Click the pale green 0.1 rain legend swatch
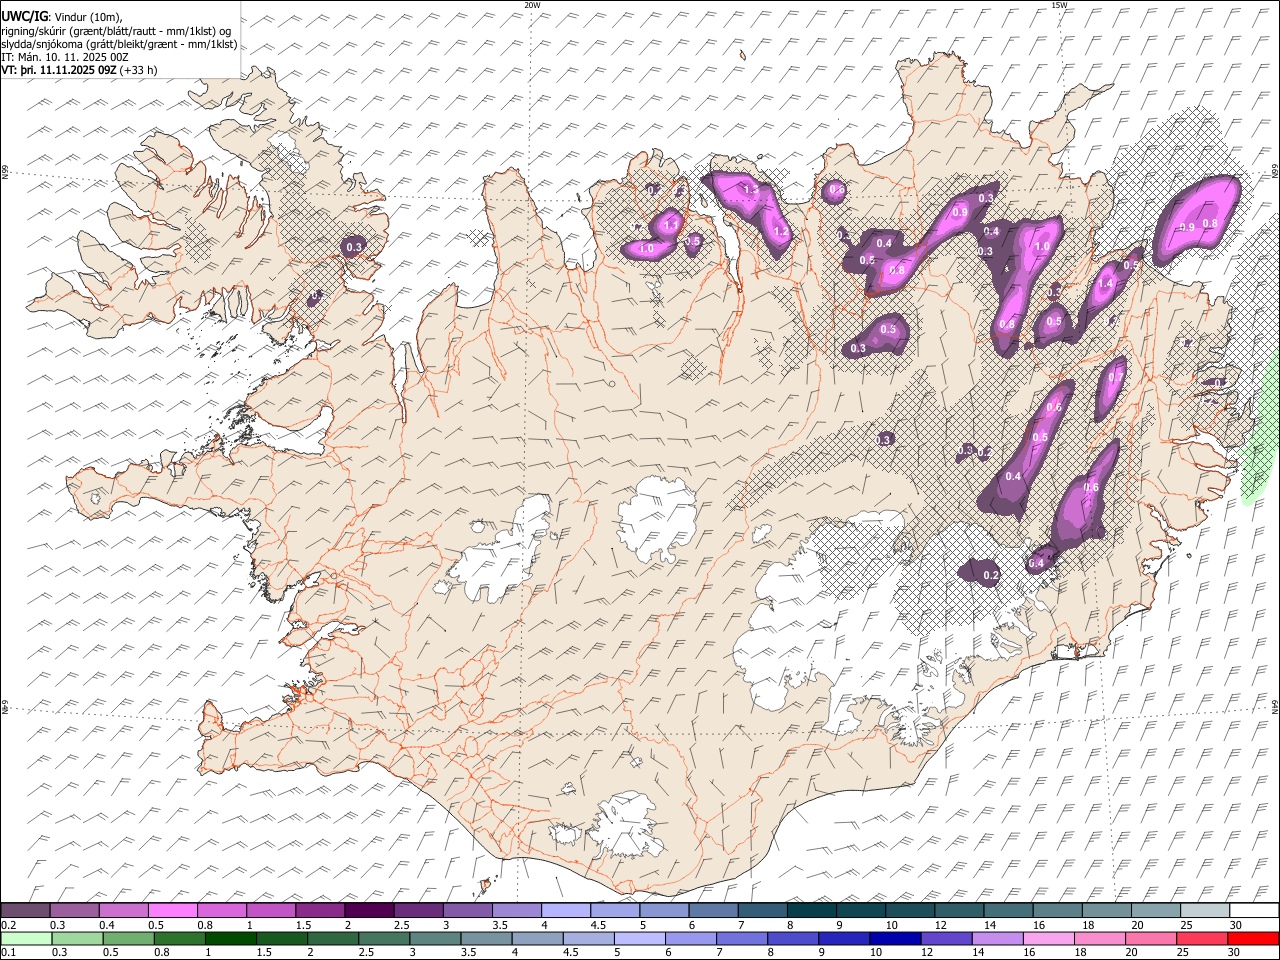1280x960 pixels. (x=26, y=939)
